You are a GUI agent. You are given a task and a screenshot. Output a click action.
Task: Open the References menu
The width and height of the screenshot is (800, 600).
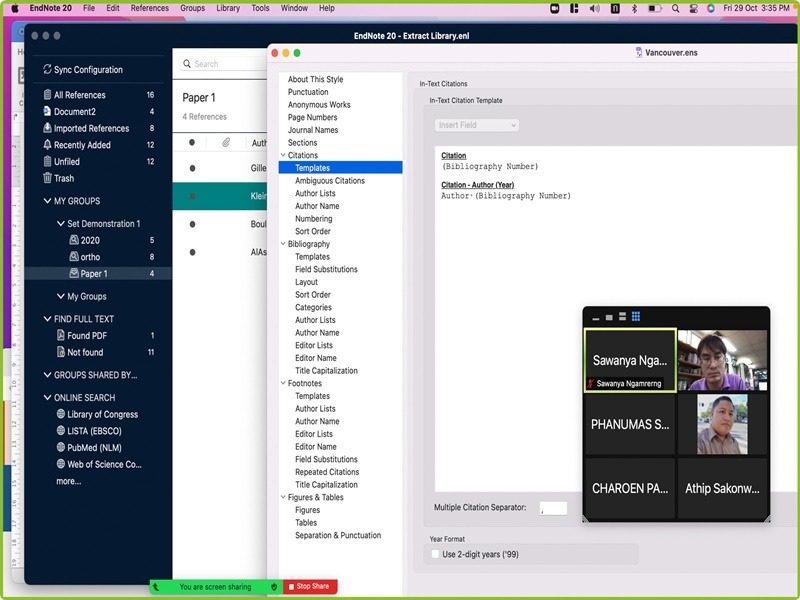(x=150, y=8)
